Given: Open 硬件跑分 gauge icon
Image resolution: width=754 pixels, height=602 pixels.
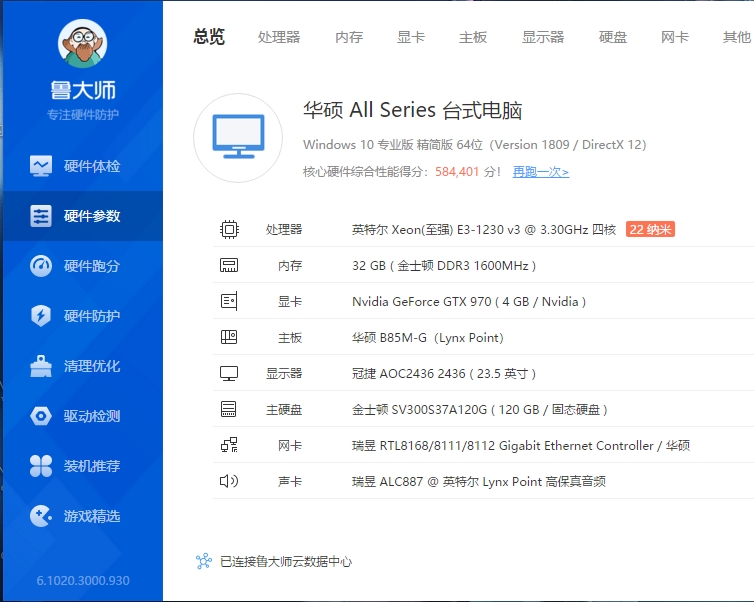Looking at the screenshot, I should pos(41,266).
